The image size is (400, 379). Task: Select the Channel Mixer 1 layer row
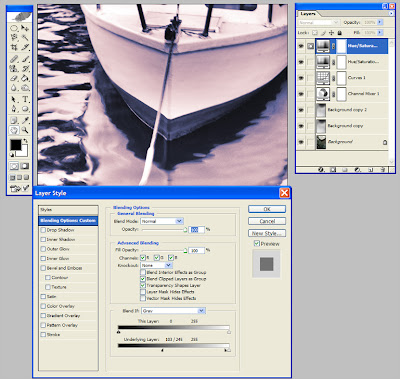[x=342, y=94]
